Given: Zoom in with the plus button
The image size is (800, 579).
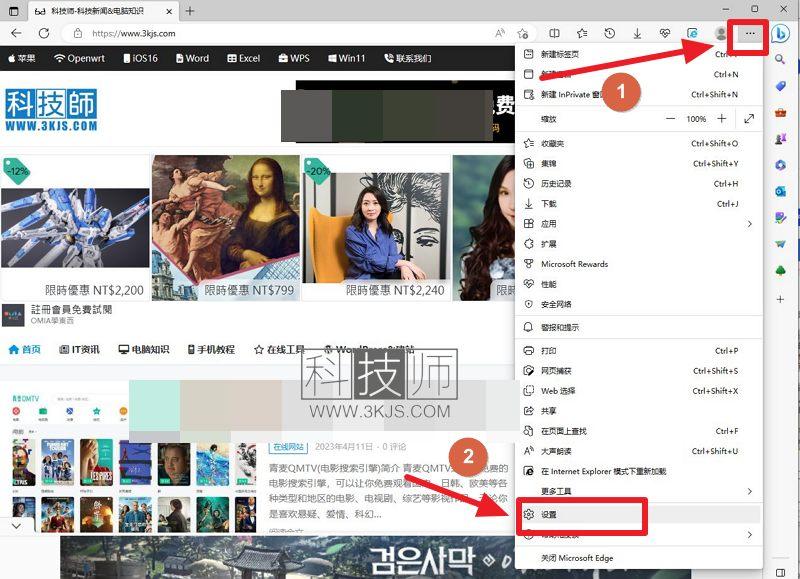Looking at the screenshot, I should point(721,119).
